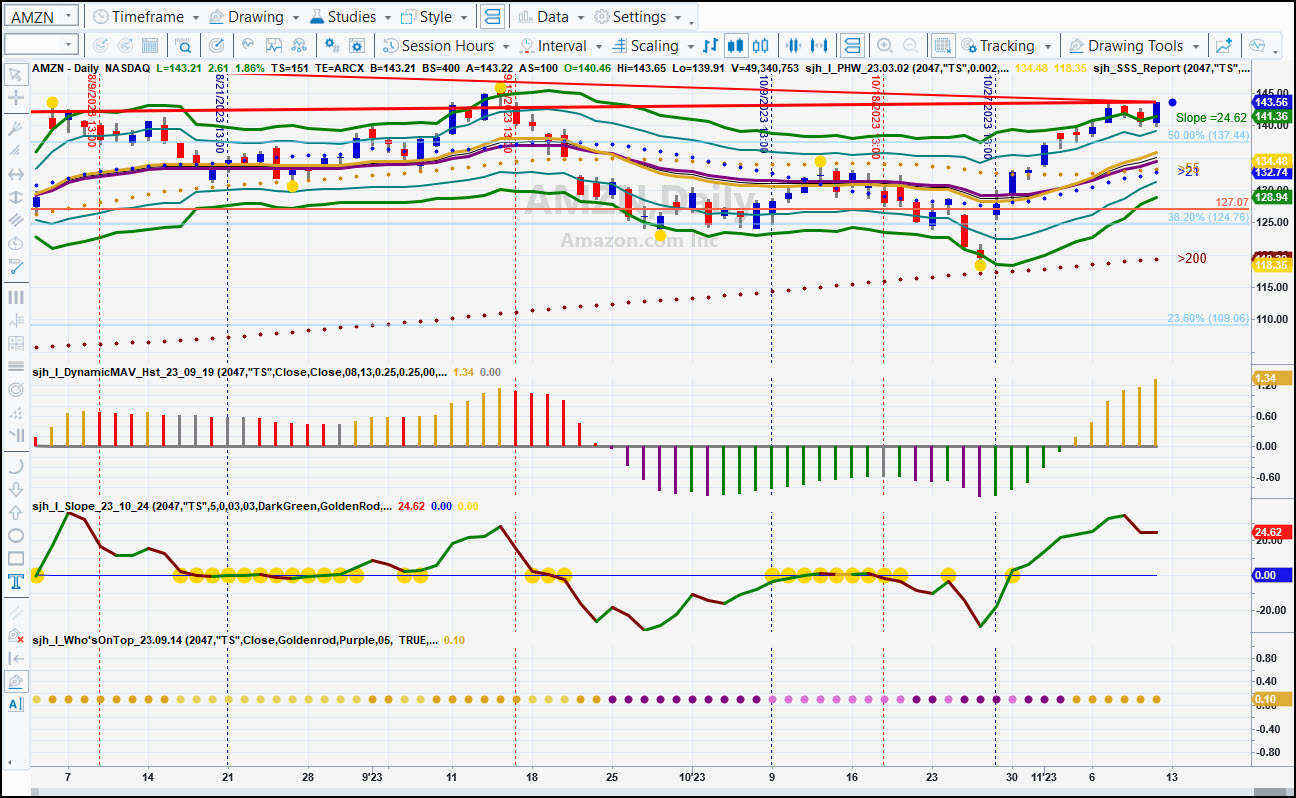This screenshot has width=1296, height=798.
Task: Click the delete drawing tool with red X
Action: click(x=16, y=635)
